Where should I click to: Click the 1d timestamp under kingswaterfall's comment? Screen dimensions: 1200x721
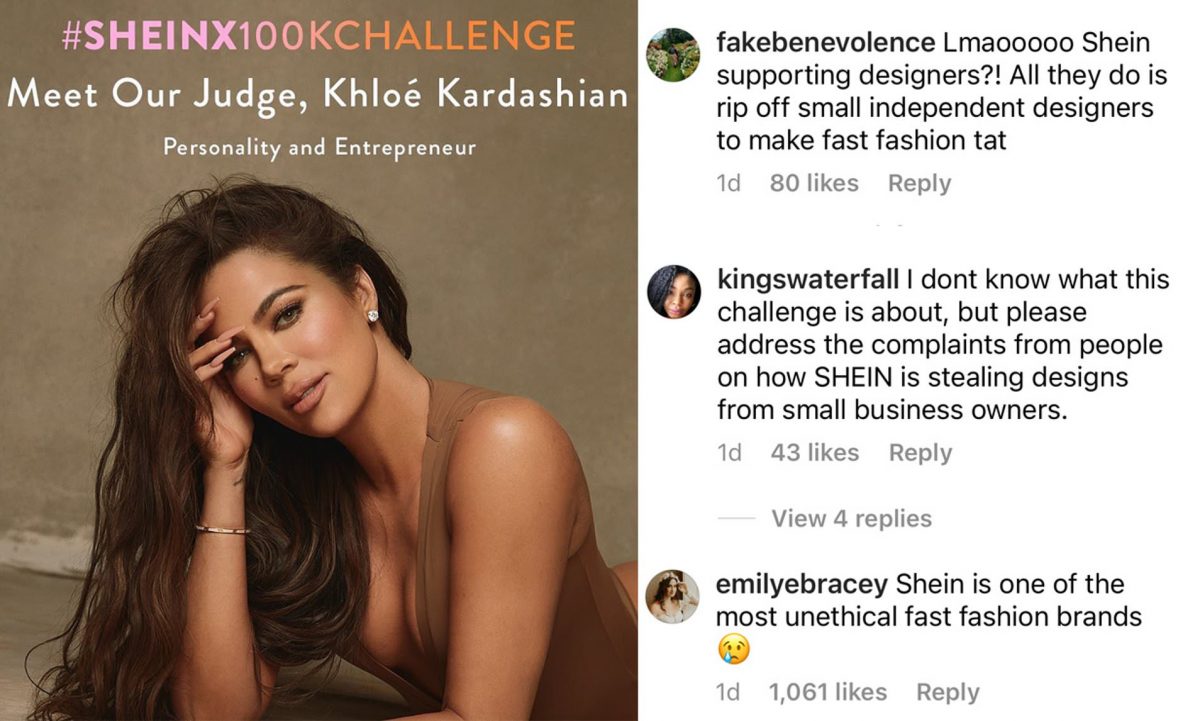coord(729,452)
